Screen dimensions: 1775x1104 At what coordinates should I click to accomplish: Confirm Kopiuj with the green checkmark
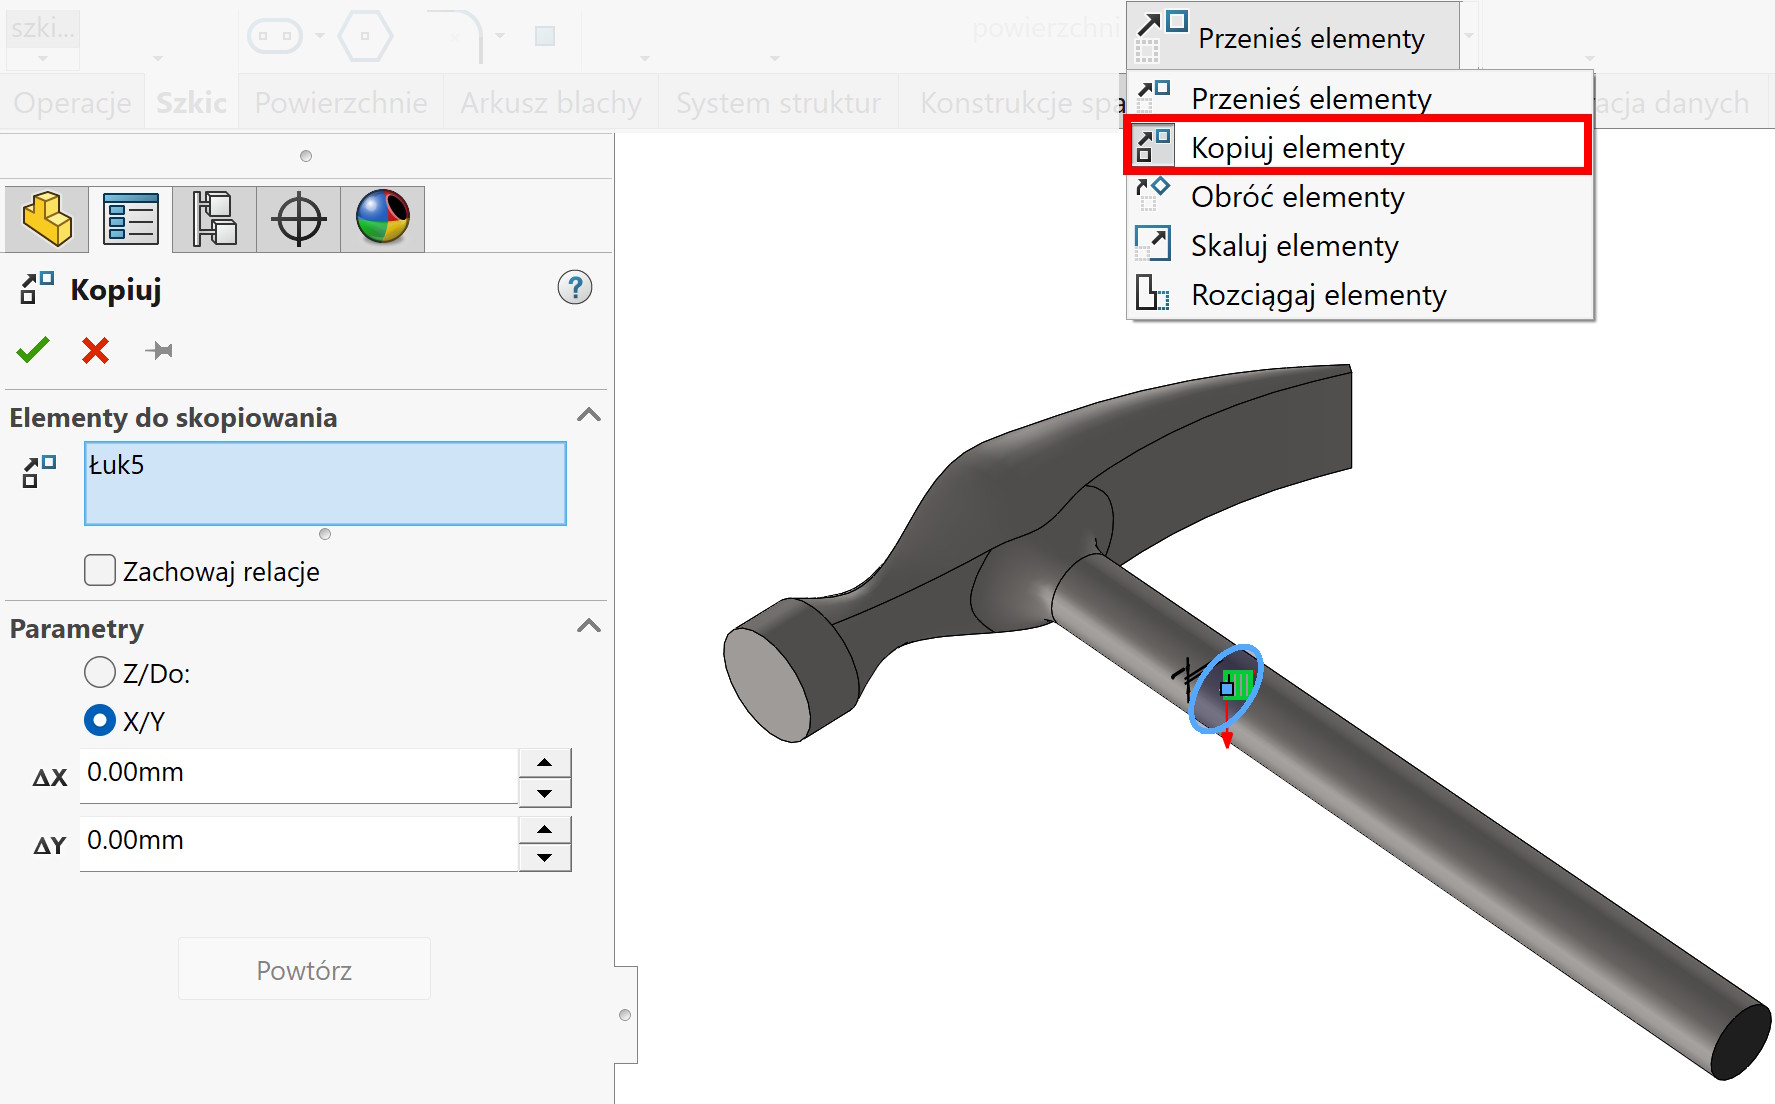point(33,350)
